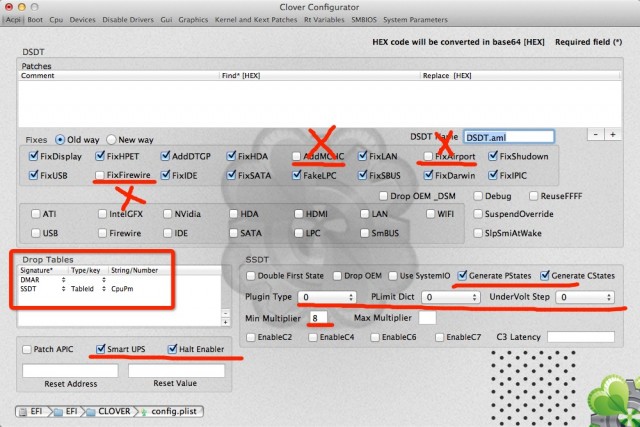
Task: Open the Gui tab
Action: [166, 20]
